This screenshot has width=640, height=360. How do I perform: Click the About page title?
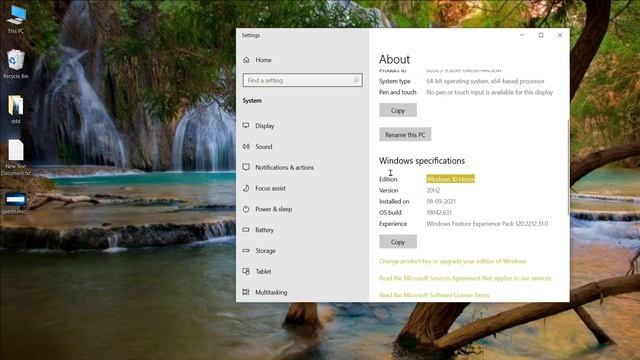(x=394, y=60)
